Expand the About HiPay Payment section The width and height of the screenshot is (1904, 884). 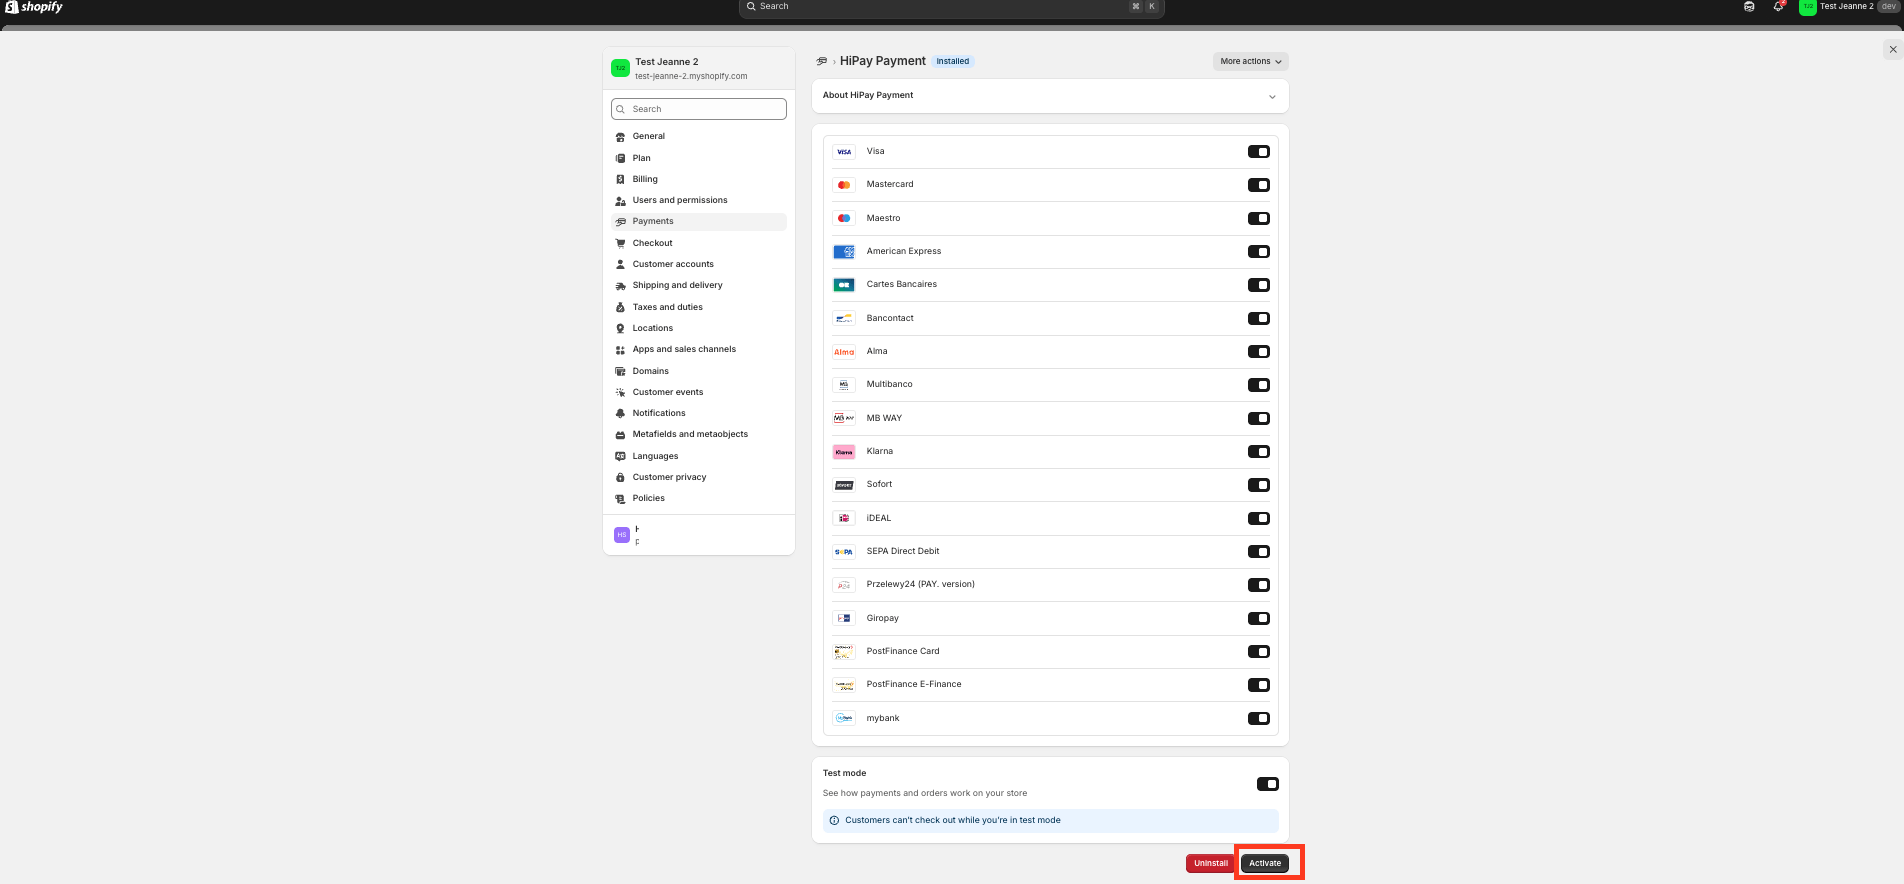[1050, 96]
